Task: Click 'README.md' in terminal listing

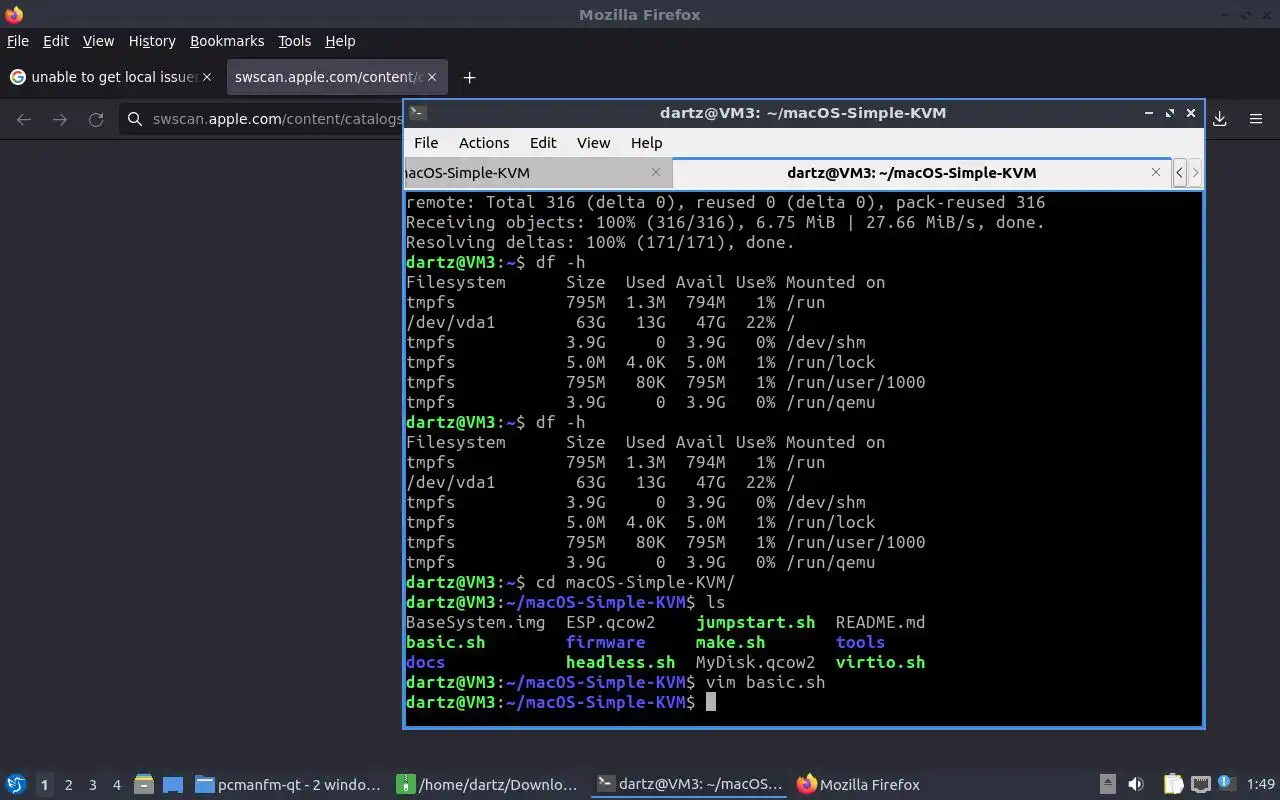Action: pyautogui.click(x=880, y=622)
